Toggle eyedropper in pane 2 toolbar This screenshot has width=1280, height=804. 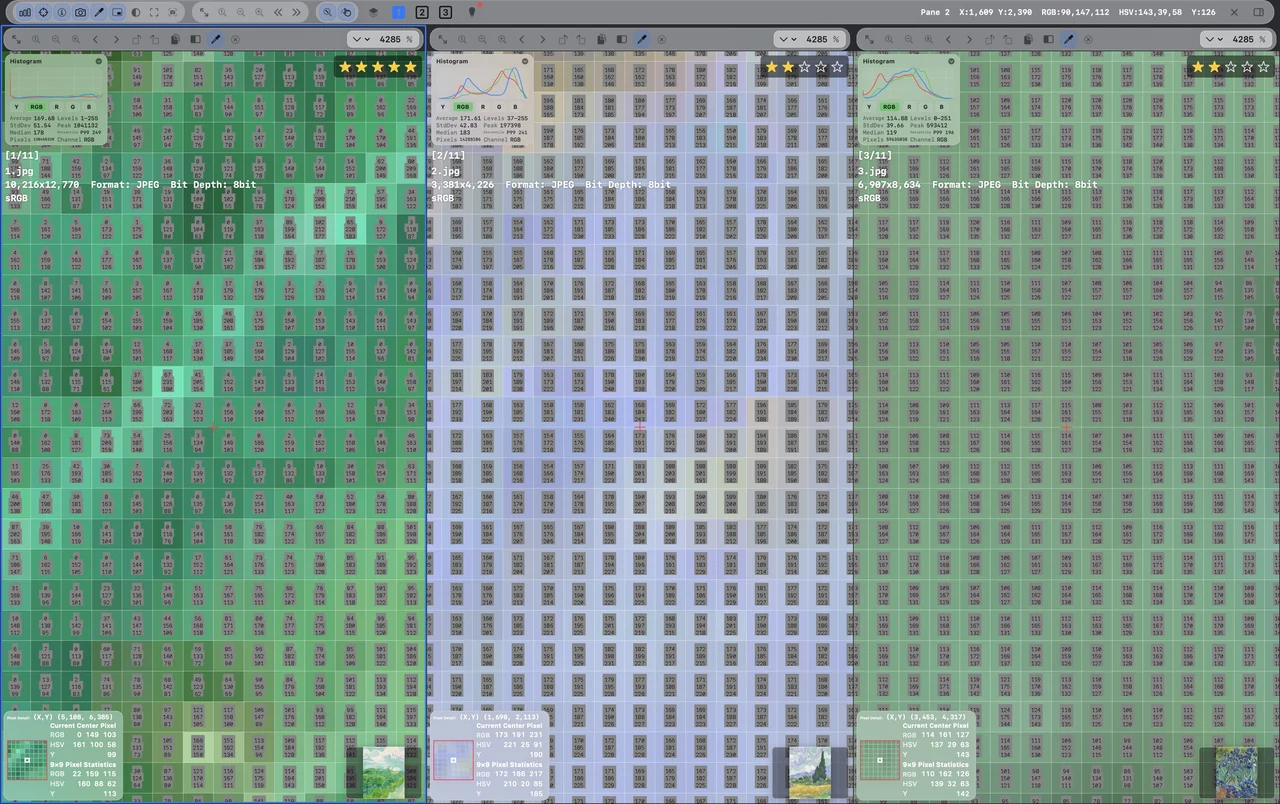(x=642, y=39)
